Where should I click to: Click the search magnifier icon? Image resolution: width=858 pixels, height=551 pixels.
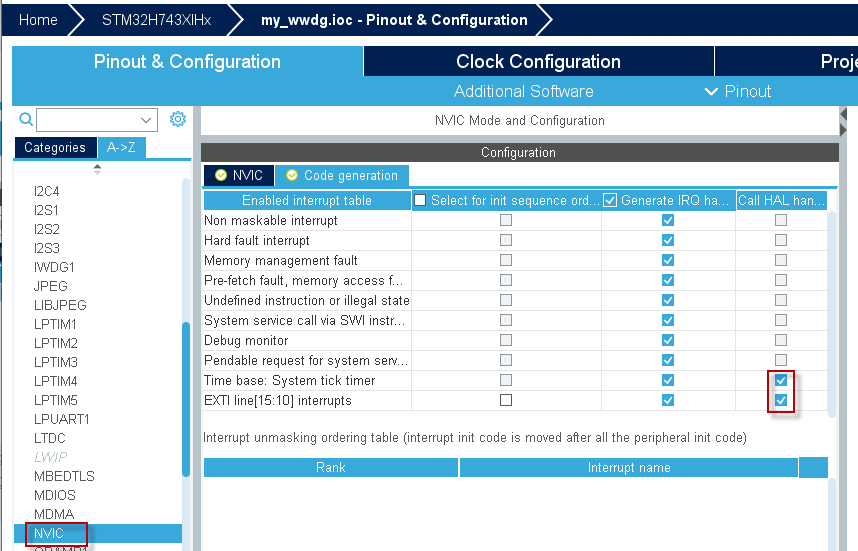[26, 119]
